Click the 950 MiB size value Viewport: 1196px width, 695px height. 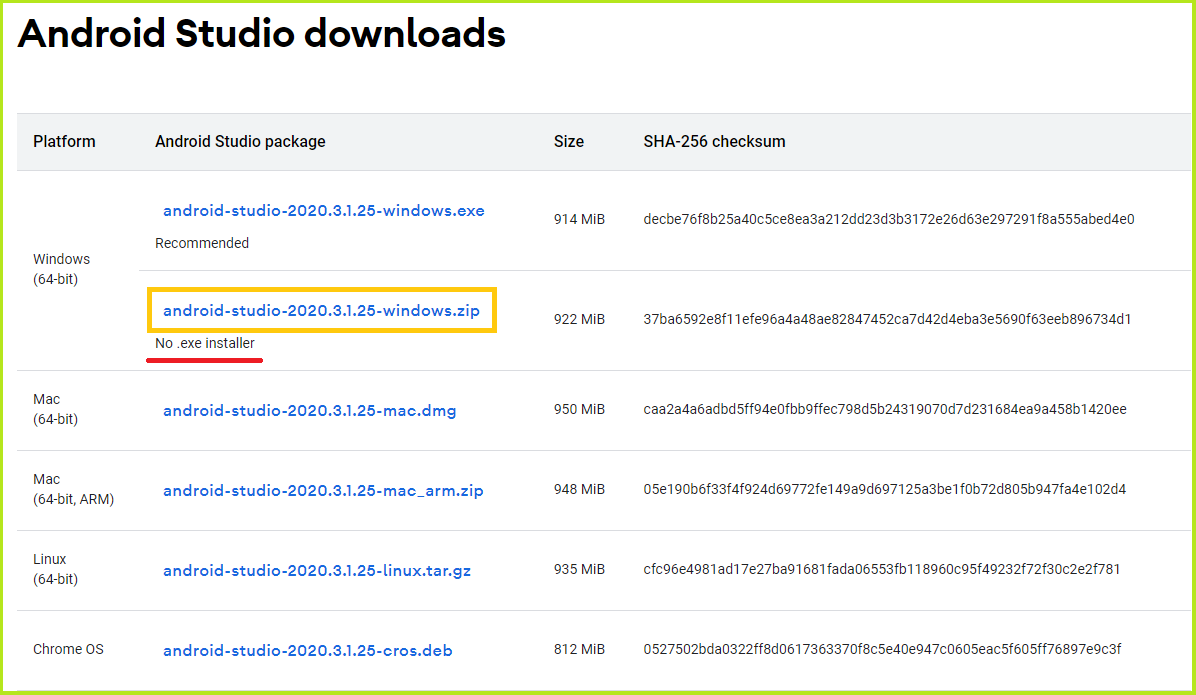pos(579,409)
